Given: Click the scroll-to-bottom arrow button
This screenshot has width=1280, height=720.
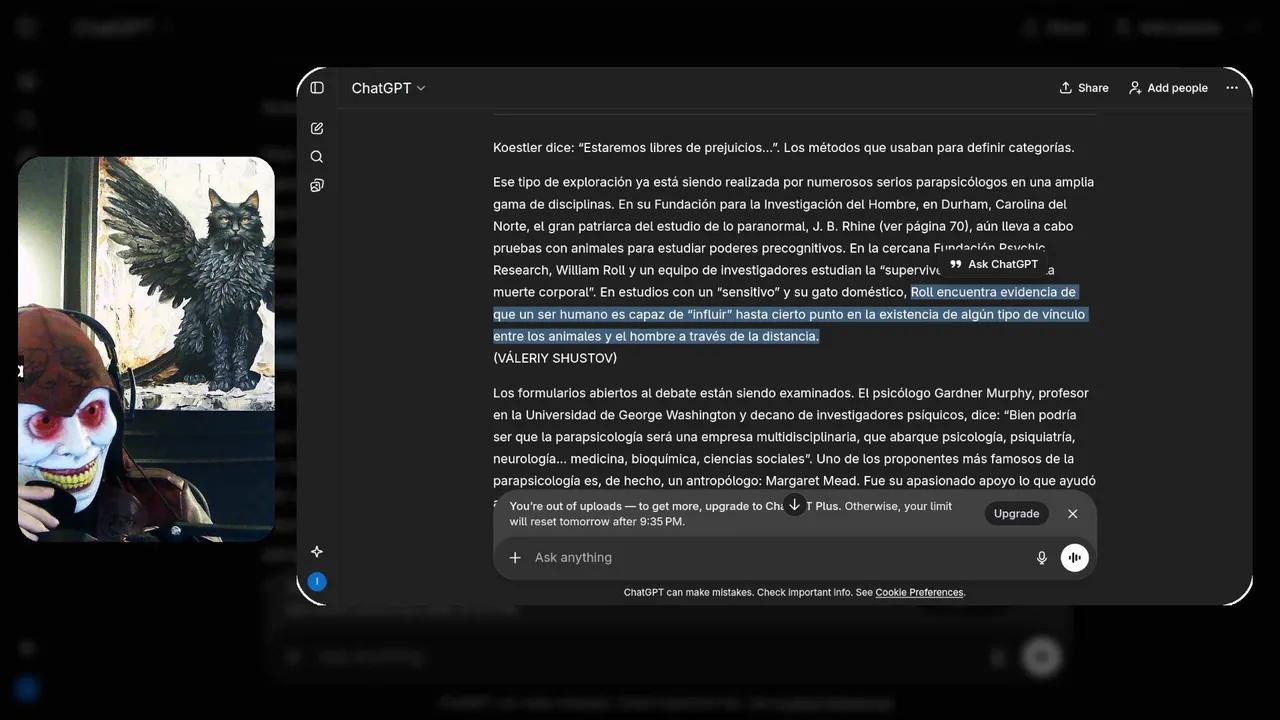Looking at the screenshot, I should click(794, 505).
